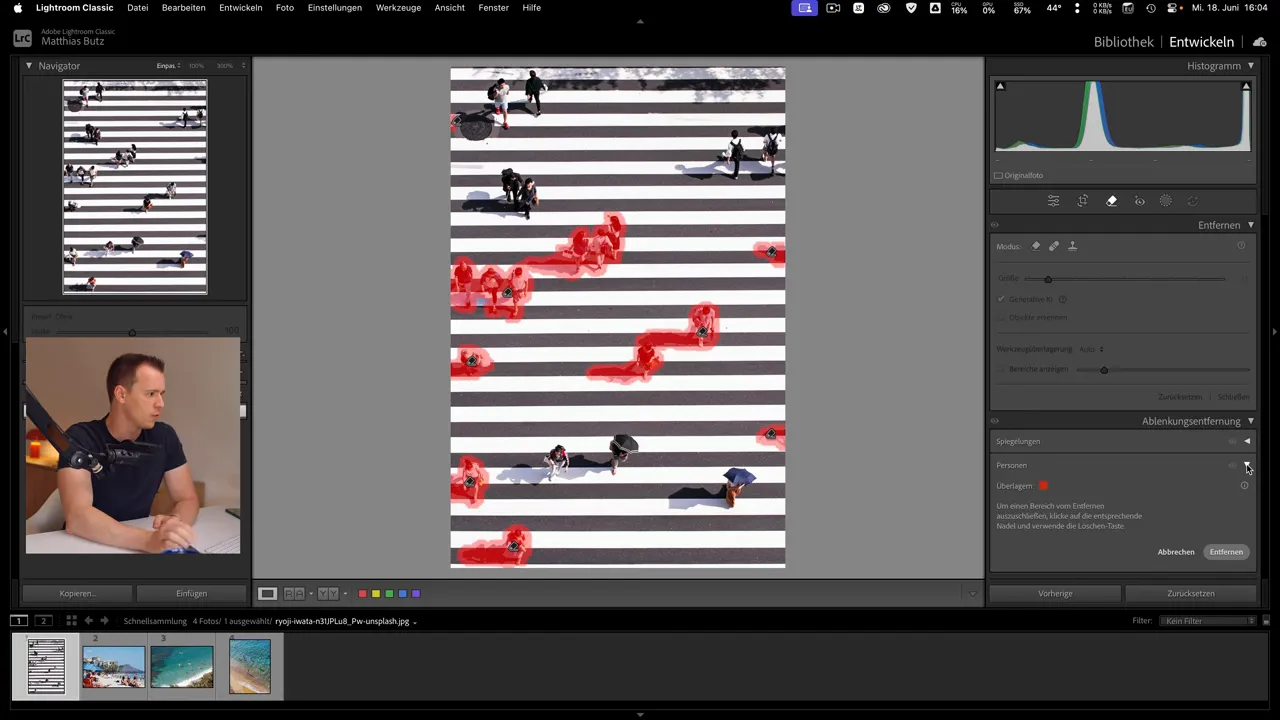This screenshot has height=720, width=1280.
Task: Click the red Überlagern color swatch
Action: coord(1043,485)
